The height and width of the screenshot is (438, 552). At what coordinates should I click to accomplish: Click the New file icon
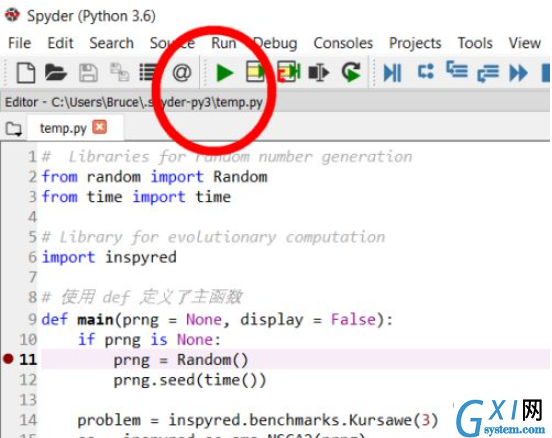pos(26,73)
